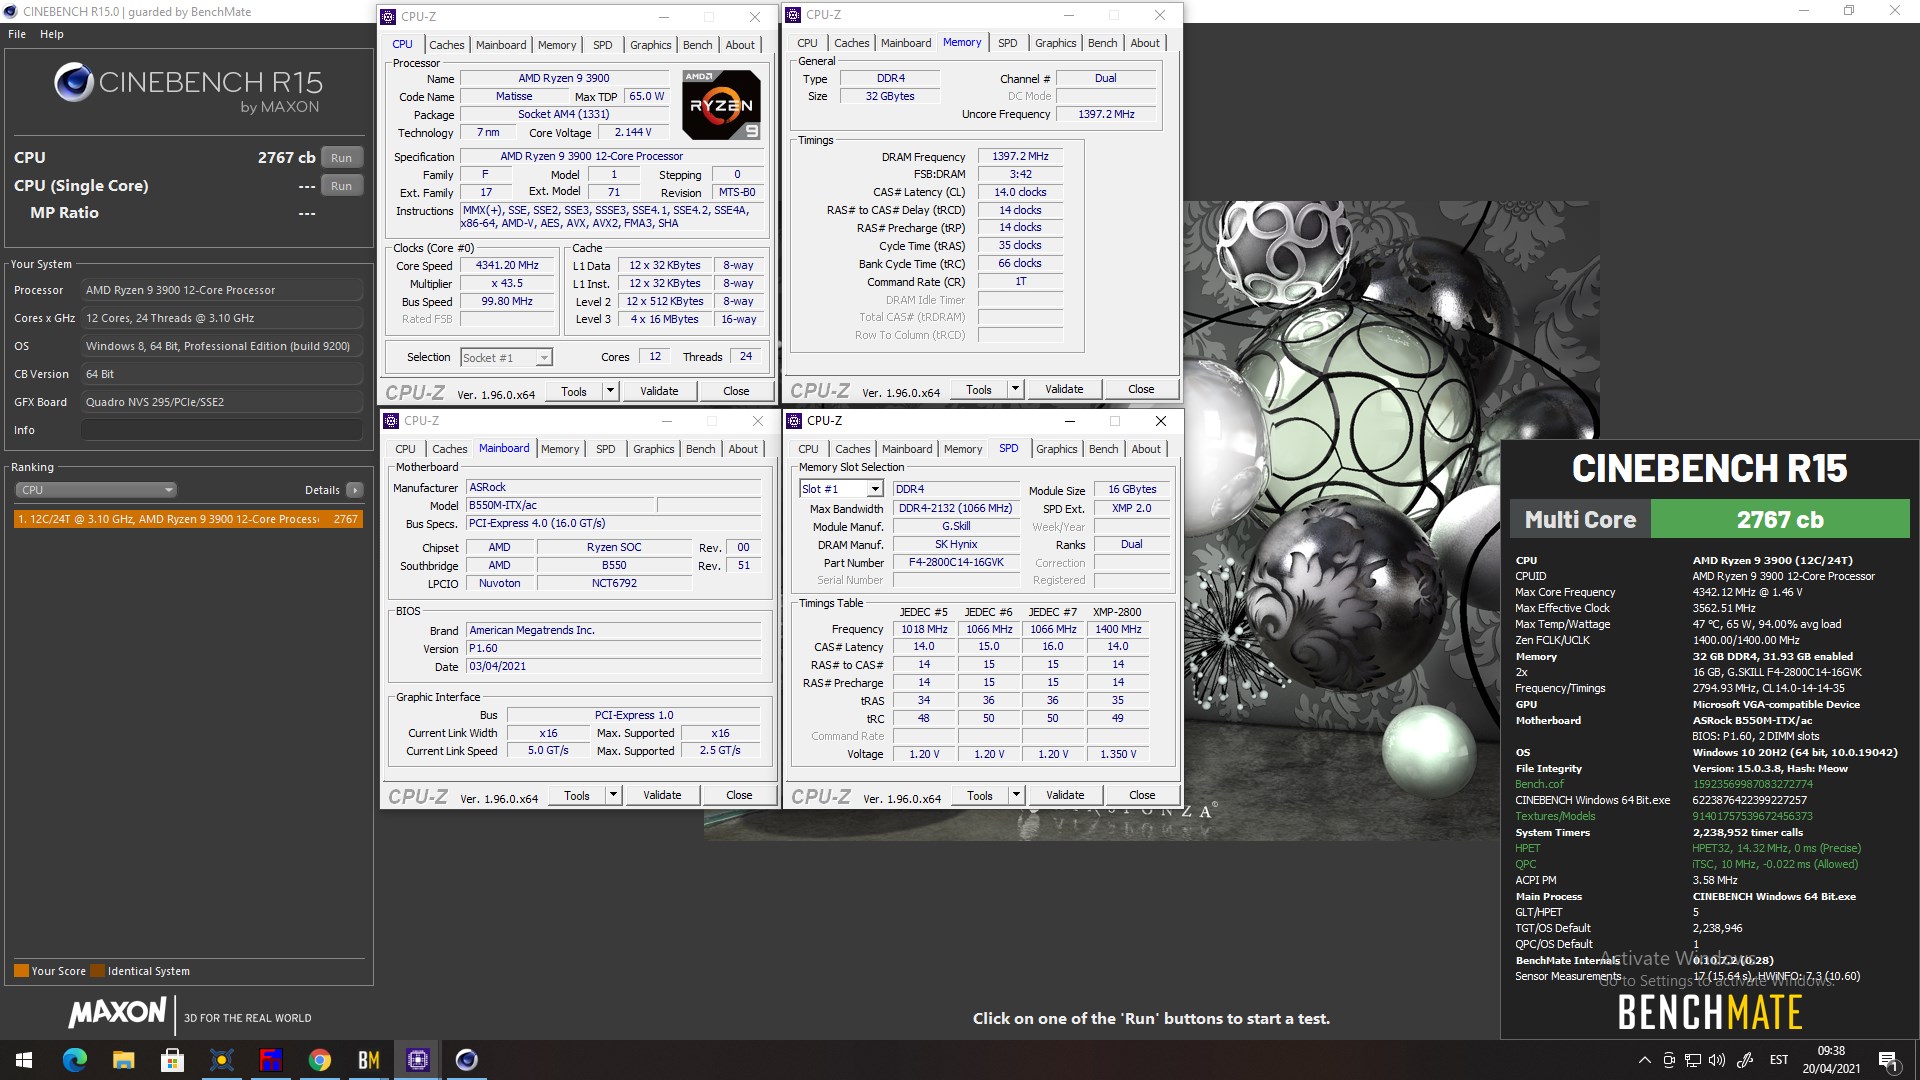
Task: Click the Ryzen 9 logo in CPU-Z
Action: [x=721, y=105]
